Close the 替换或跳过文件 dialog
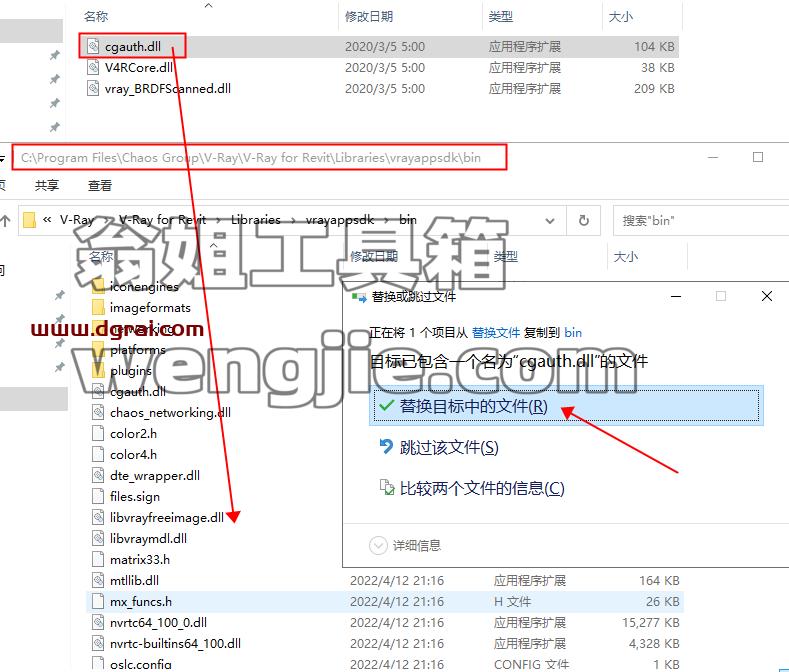The width and height of the screenshot is (789, 672). (x=767, y=296)
